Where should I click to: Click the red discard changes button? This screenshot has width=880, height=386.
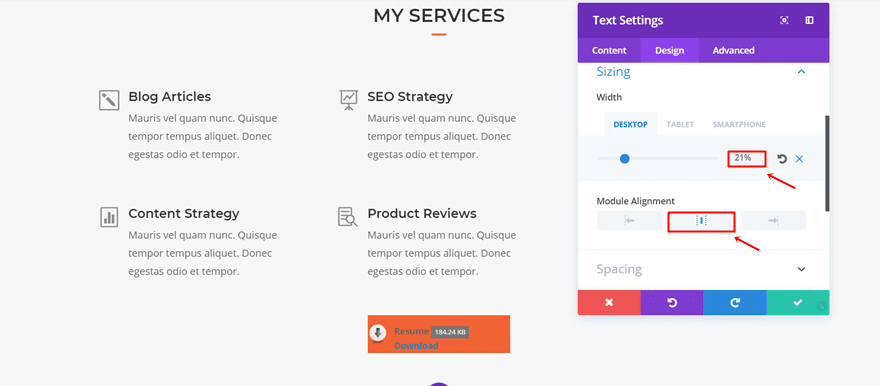pos(609,302)
